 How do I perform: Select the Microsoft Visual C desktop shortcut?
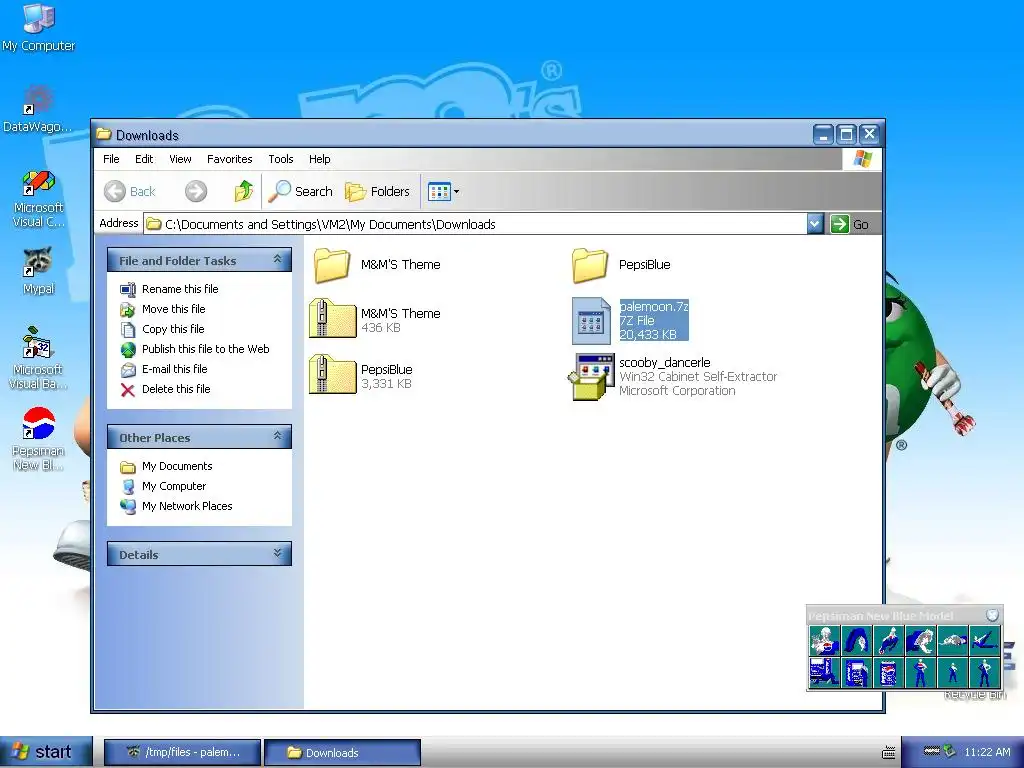click(x=38, y=199)
